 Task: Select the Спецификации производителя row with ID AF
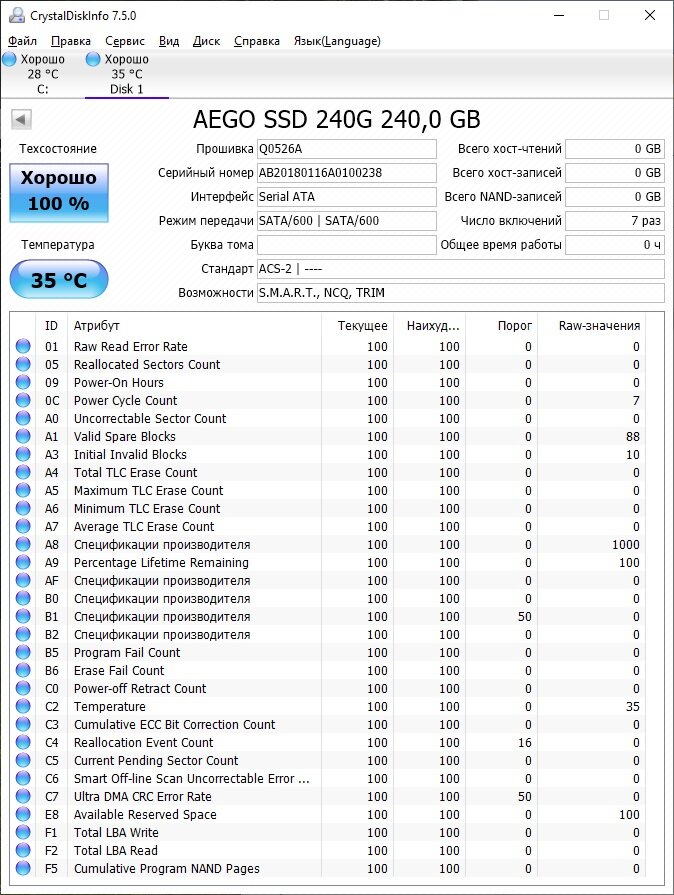[x=328, y=580]
